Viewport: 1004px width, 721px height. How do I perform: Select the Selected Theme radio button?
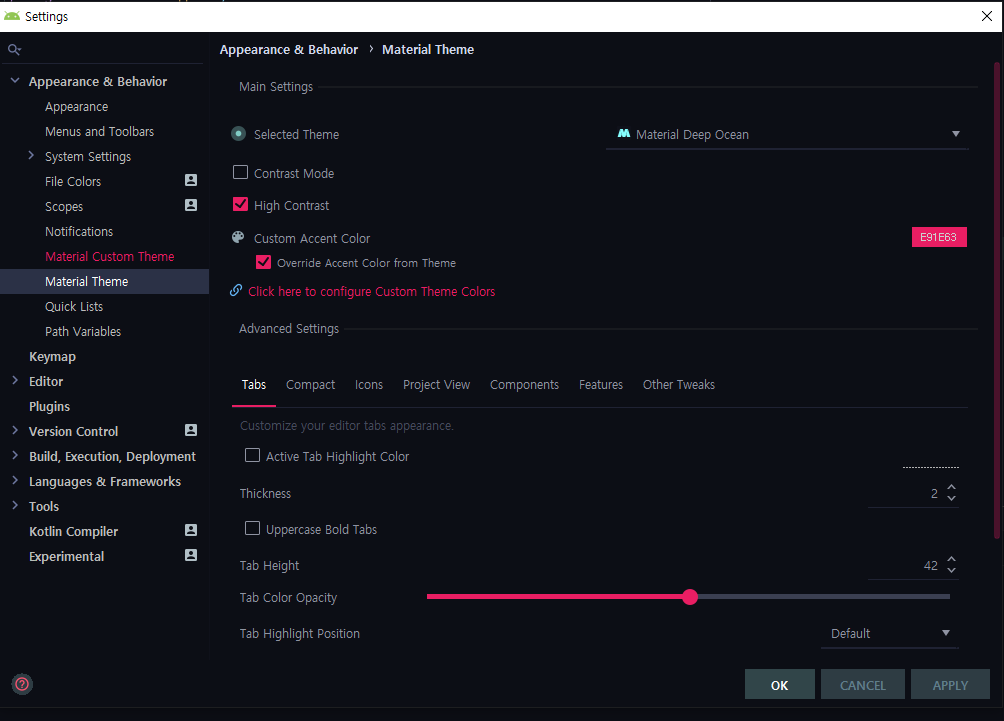pyautogui.click(x=238, y=134)
